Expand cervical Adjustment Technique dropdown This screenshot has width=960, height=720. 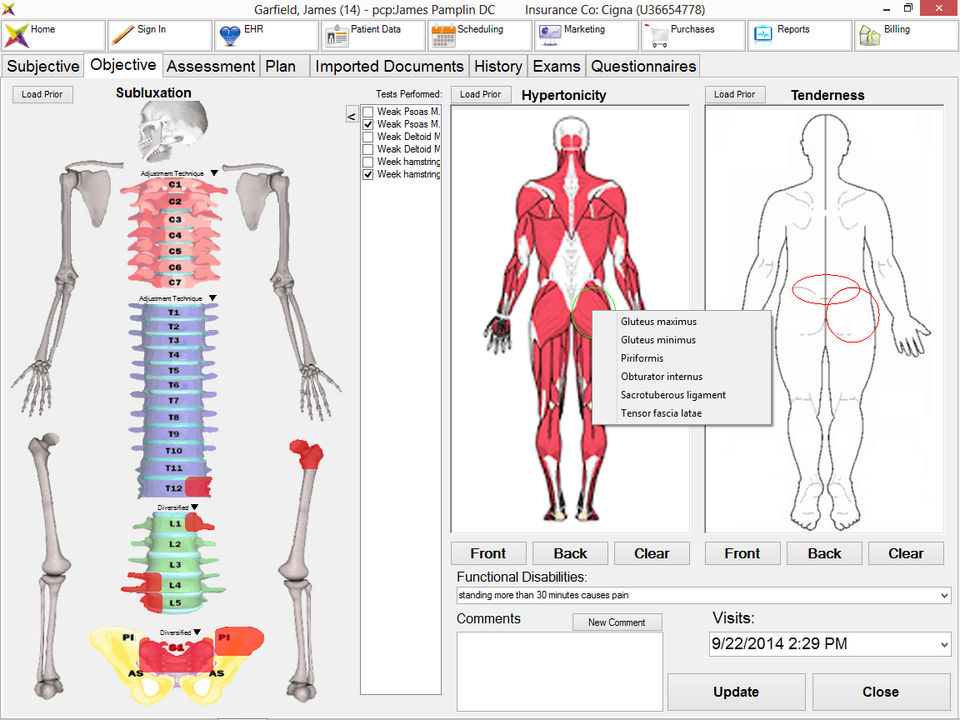214,173
